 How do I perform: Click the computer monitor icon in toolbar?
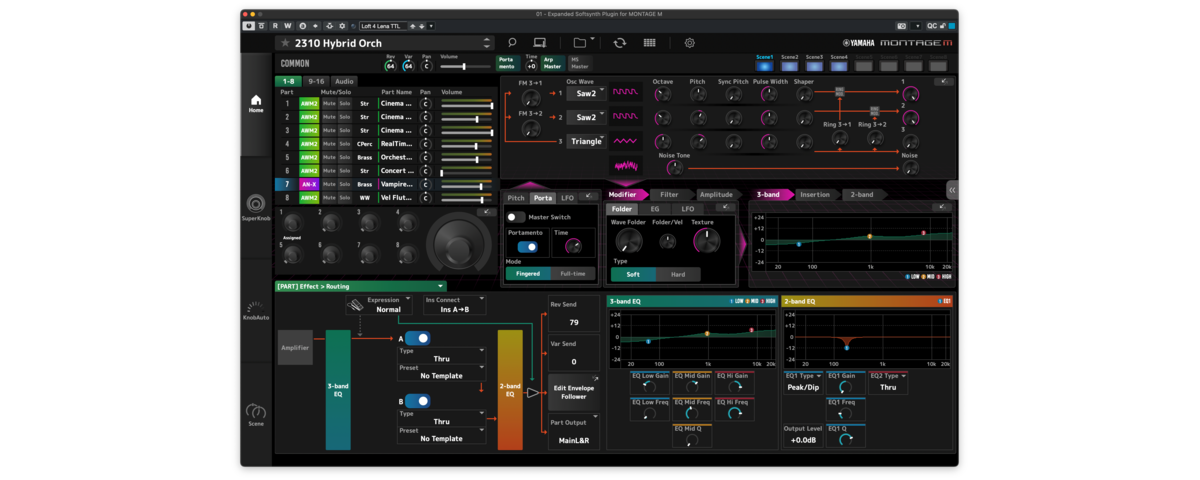coord(539,43)
